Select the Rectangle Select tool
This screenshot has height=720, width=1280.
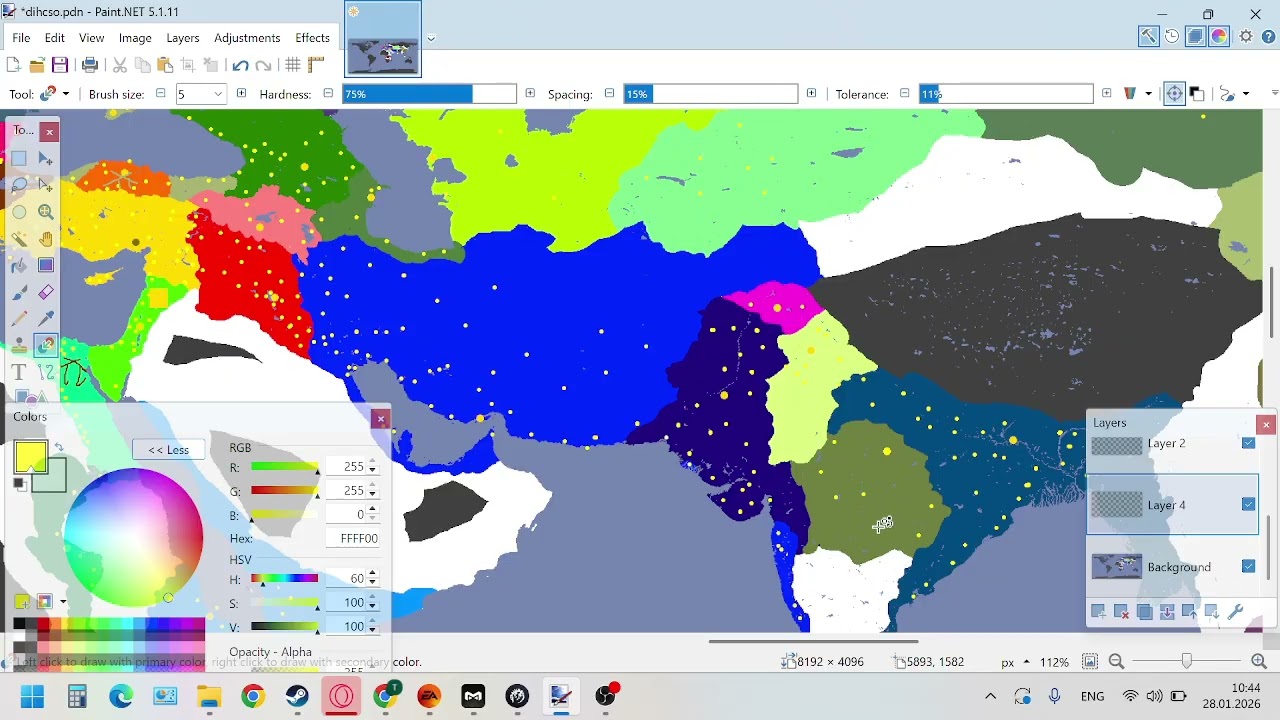click(x=19, y=158)
